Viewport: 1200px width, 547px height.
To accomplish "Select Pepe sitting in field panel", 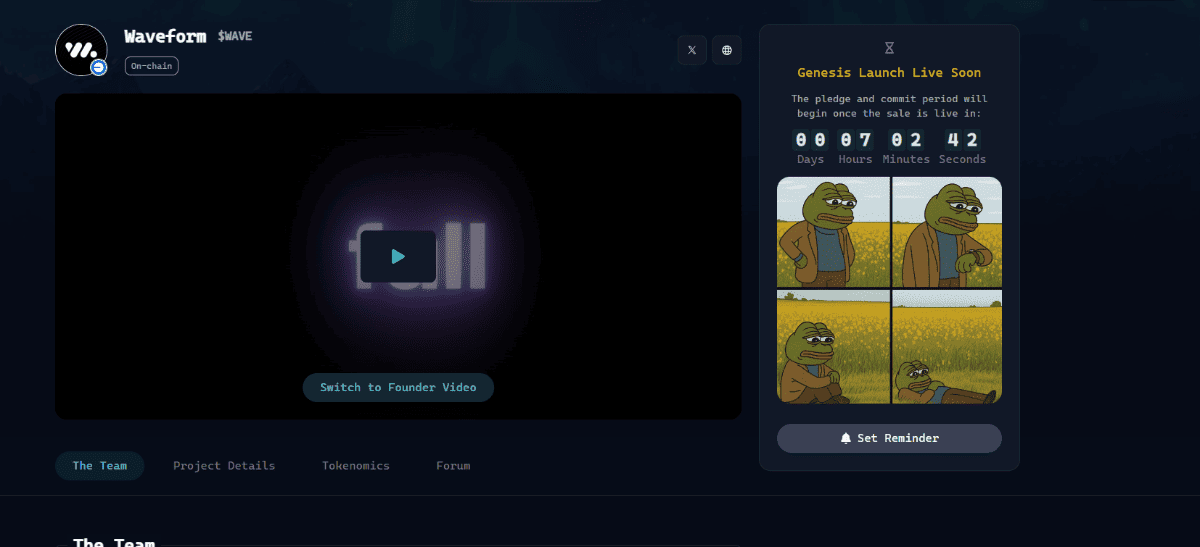I will click(x=833, y=347).
